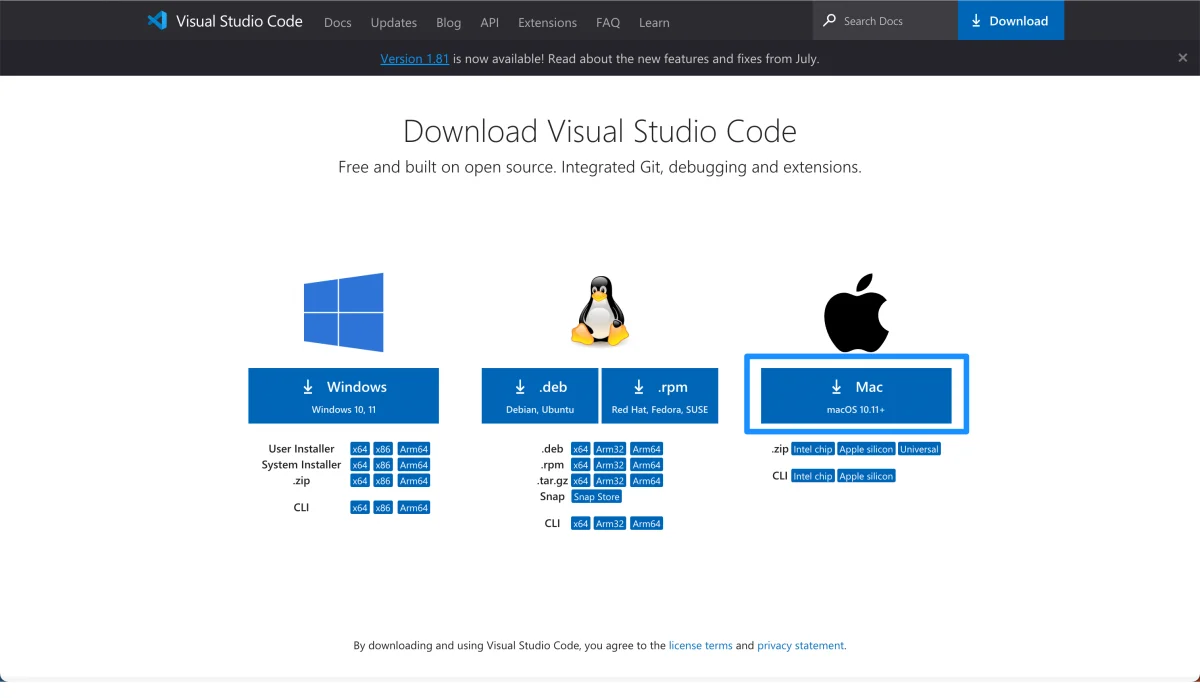Select the Mac Universal .zip build
This screenshot has width=1200, height=698.
tap(919, 450)
